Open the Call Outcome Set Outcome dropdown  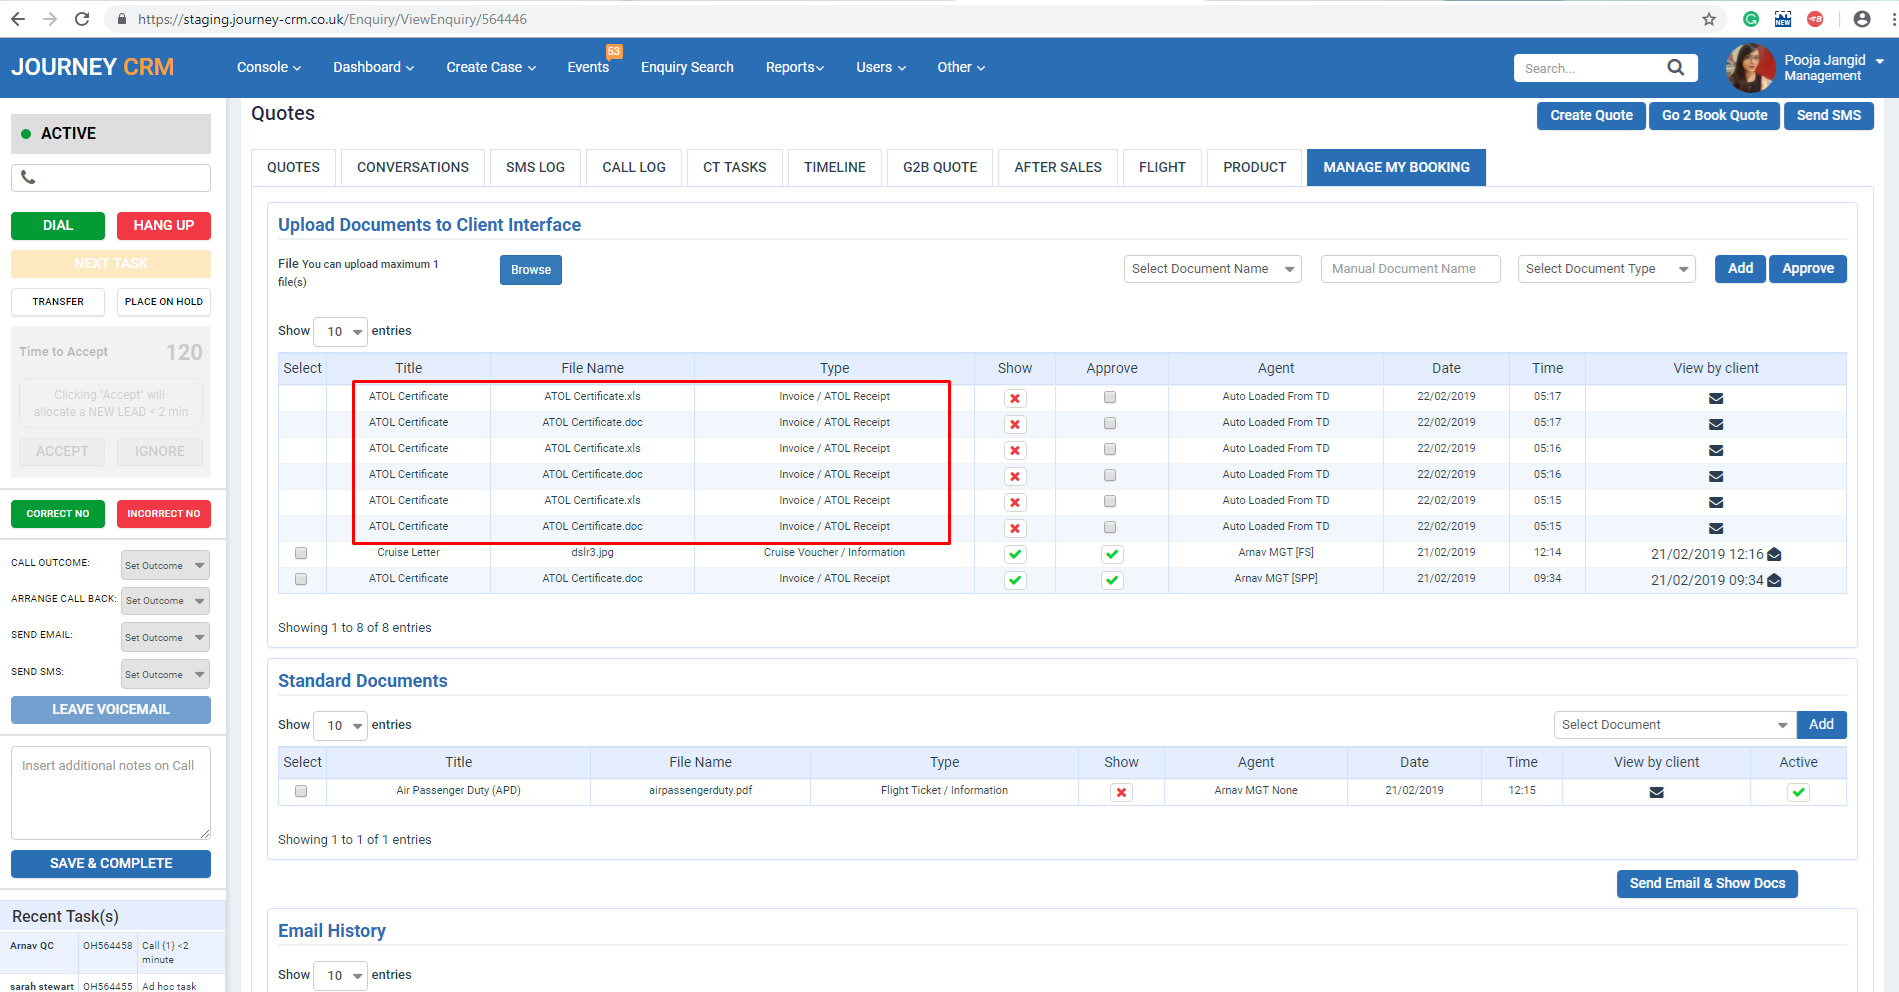pyautogui.click(x=165, y=565)
